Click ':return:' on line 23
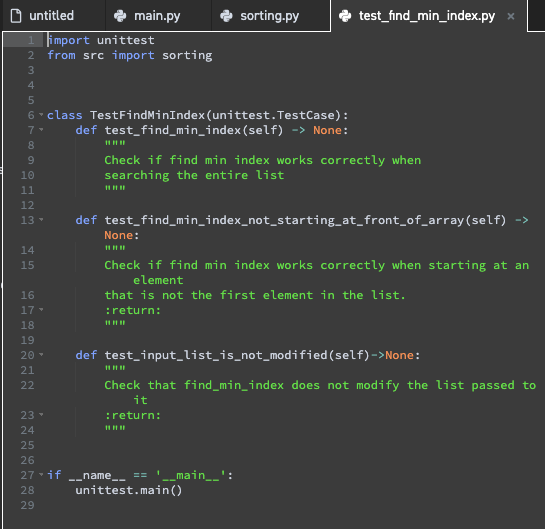The image size is (545, 529). (133, 415)
